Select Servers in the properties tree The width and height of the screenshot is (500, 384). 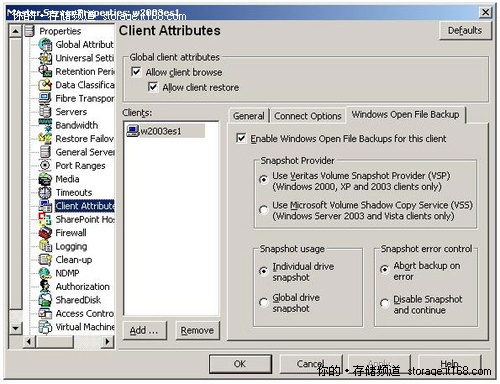click(x=71, y=112)
